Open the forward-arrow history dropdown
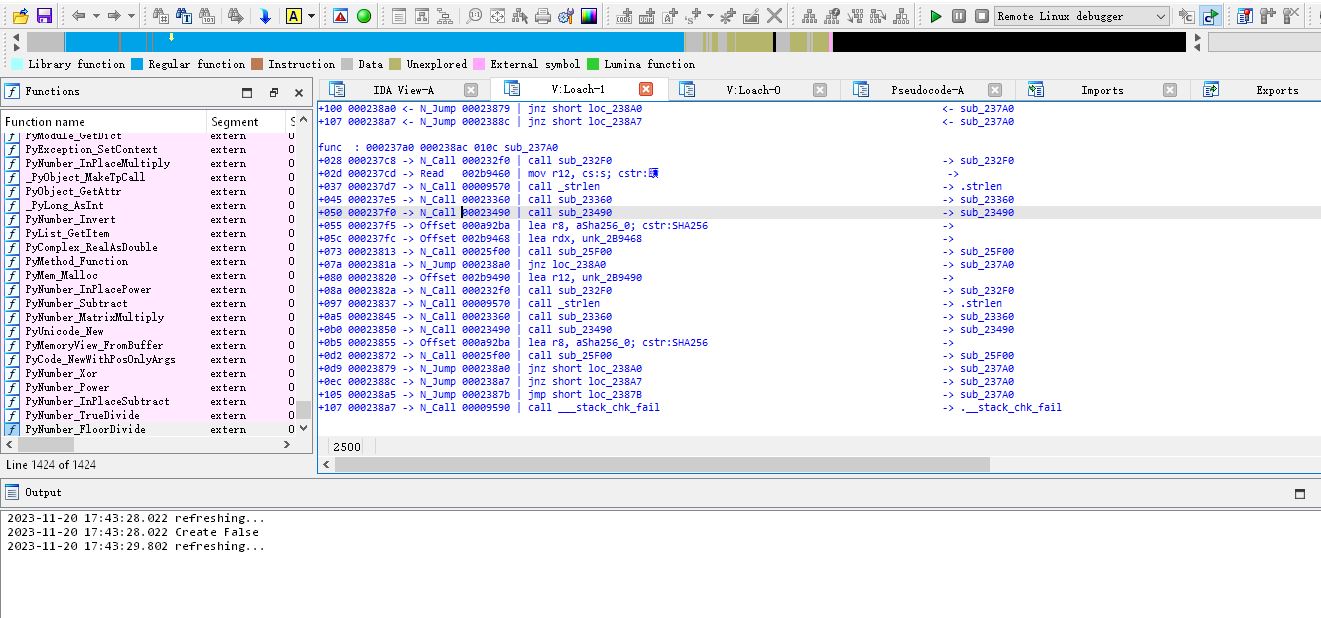This screenshot has width=1321, height=618. coord(131,16)
